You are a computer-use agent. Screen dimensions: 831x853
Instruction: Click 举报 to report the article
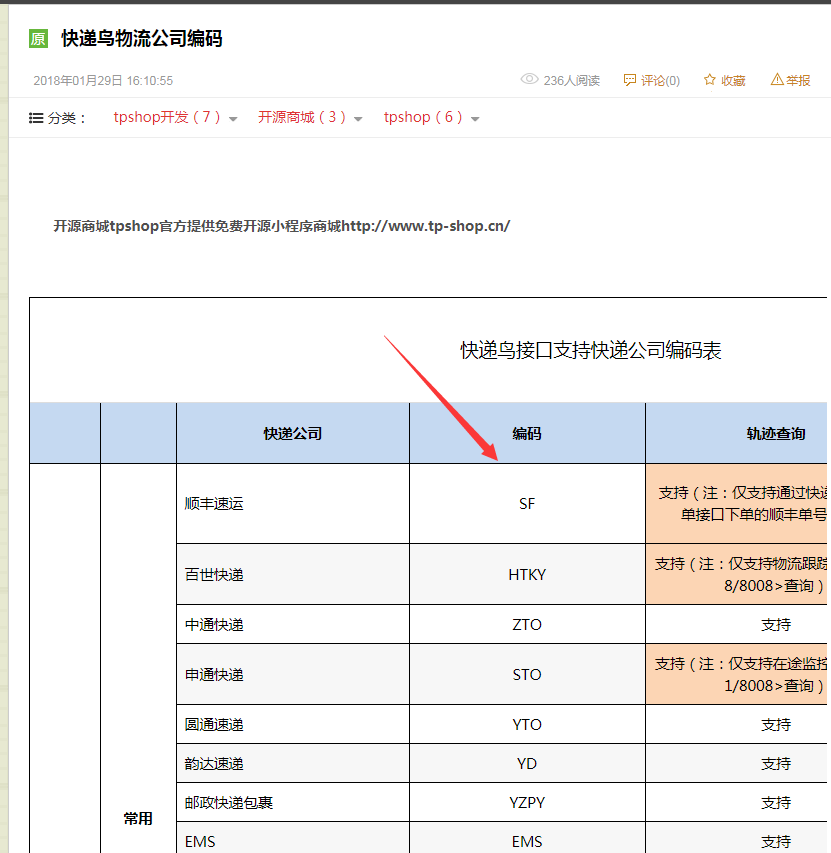798,81
